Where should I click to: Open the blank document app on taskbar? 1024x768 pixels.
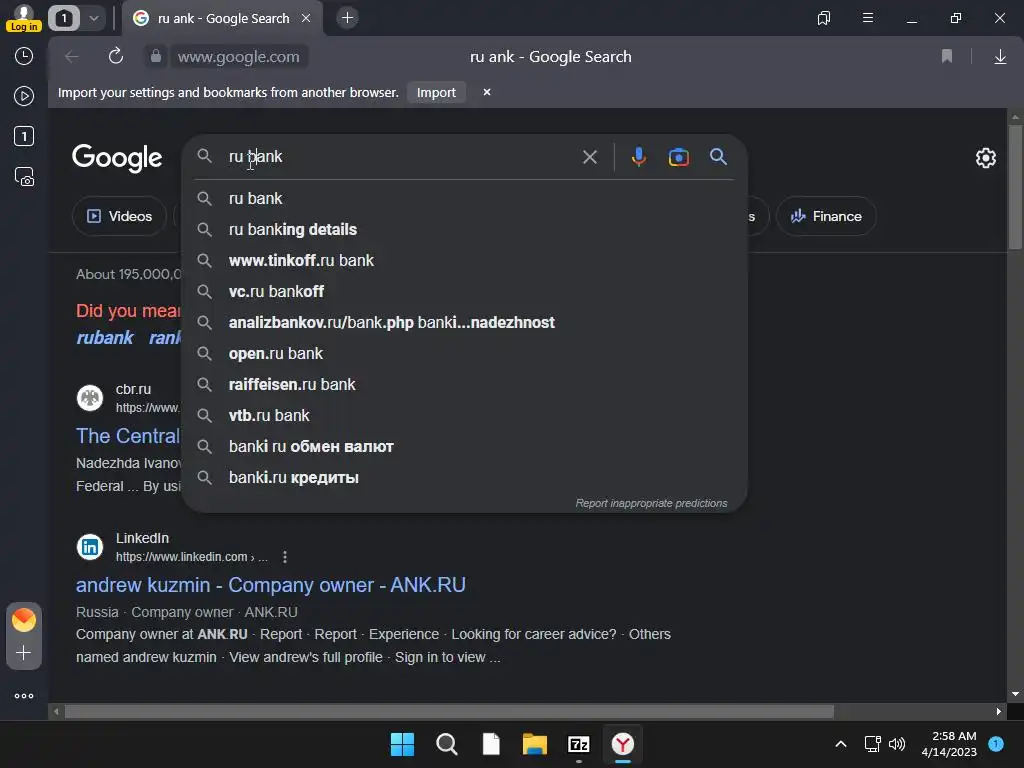(x=491, y=744)
